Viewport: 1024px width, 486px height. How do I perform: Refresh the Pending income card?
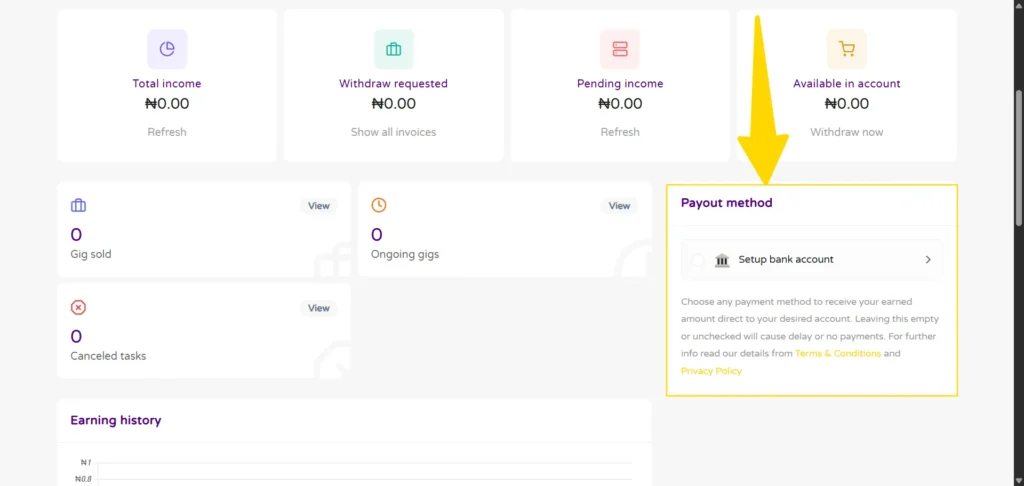[x=620, y=132]
